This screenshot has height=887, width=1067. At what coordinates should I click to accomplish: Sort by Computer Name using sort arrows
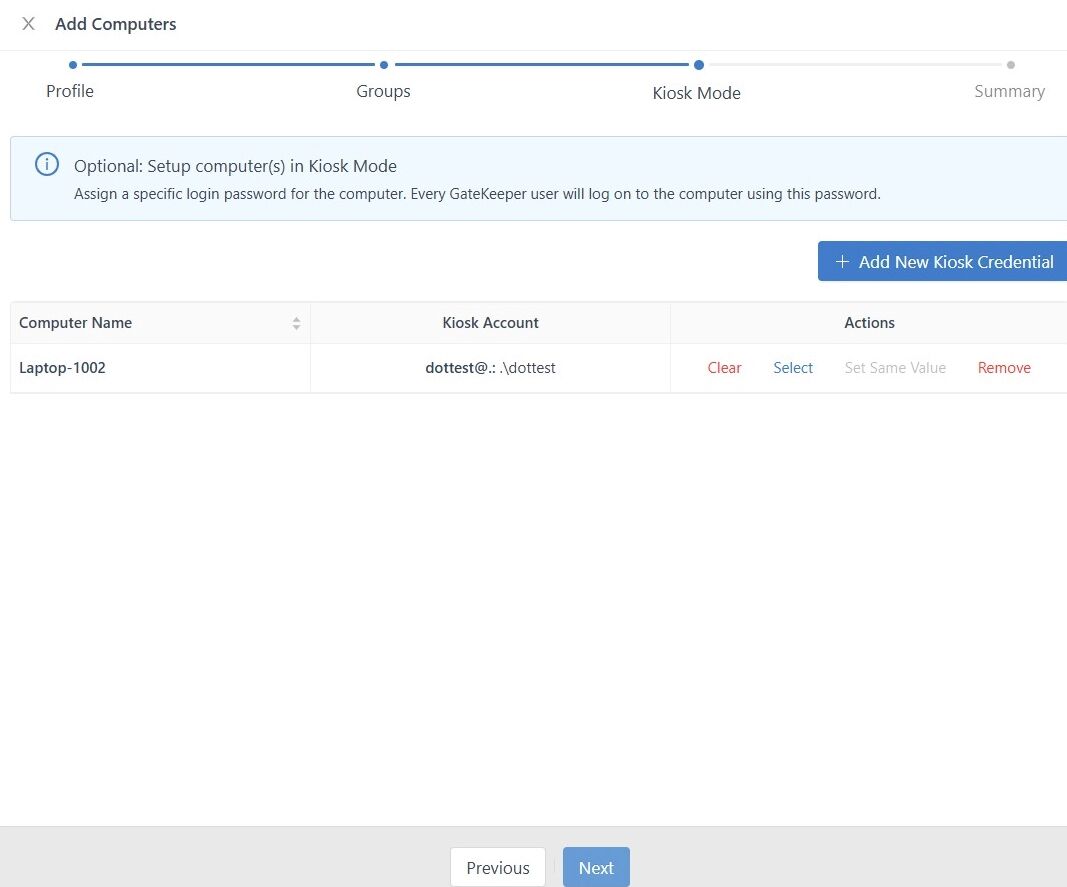click(296, 323)
